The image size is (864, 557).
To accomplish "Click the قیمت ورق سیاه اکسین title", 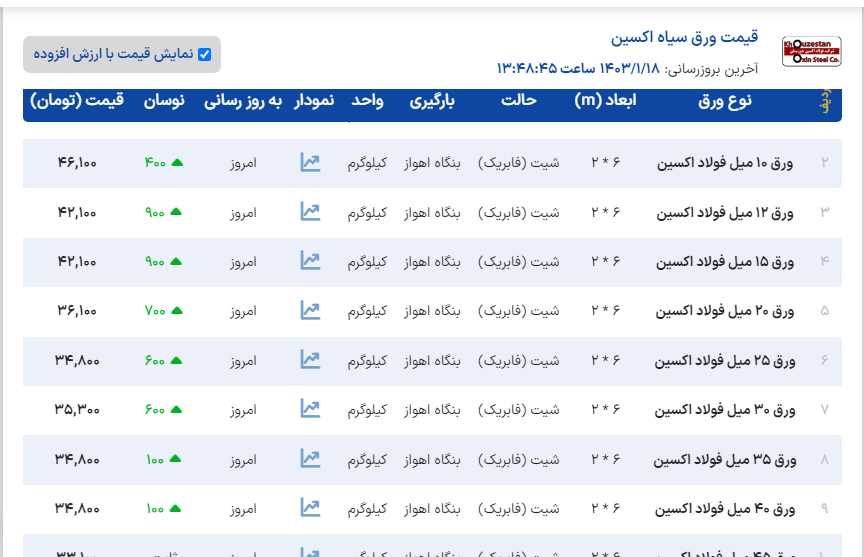I will pos(684,38).
